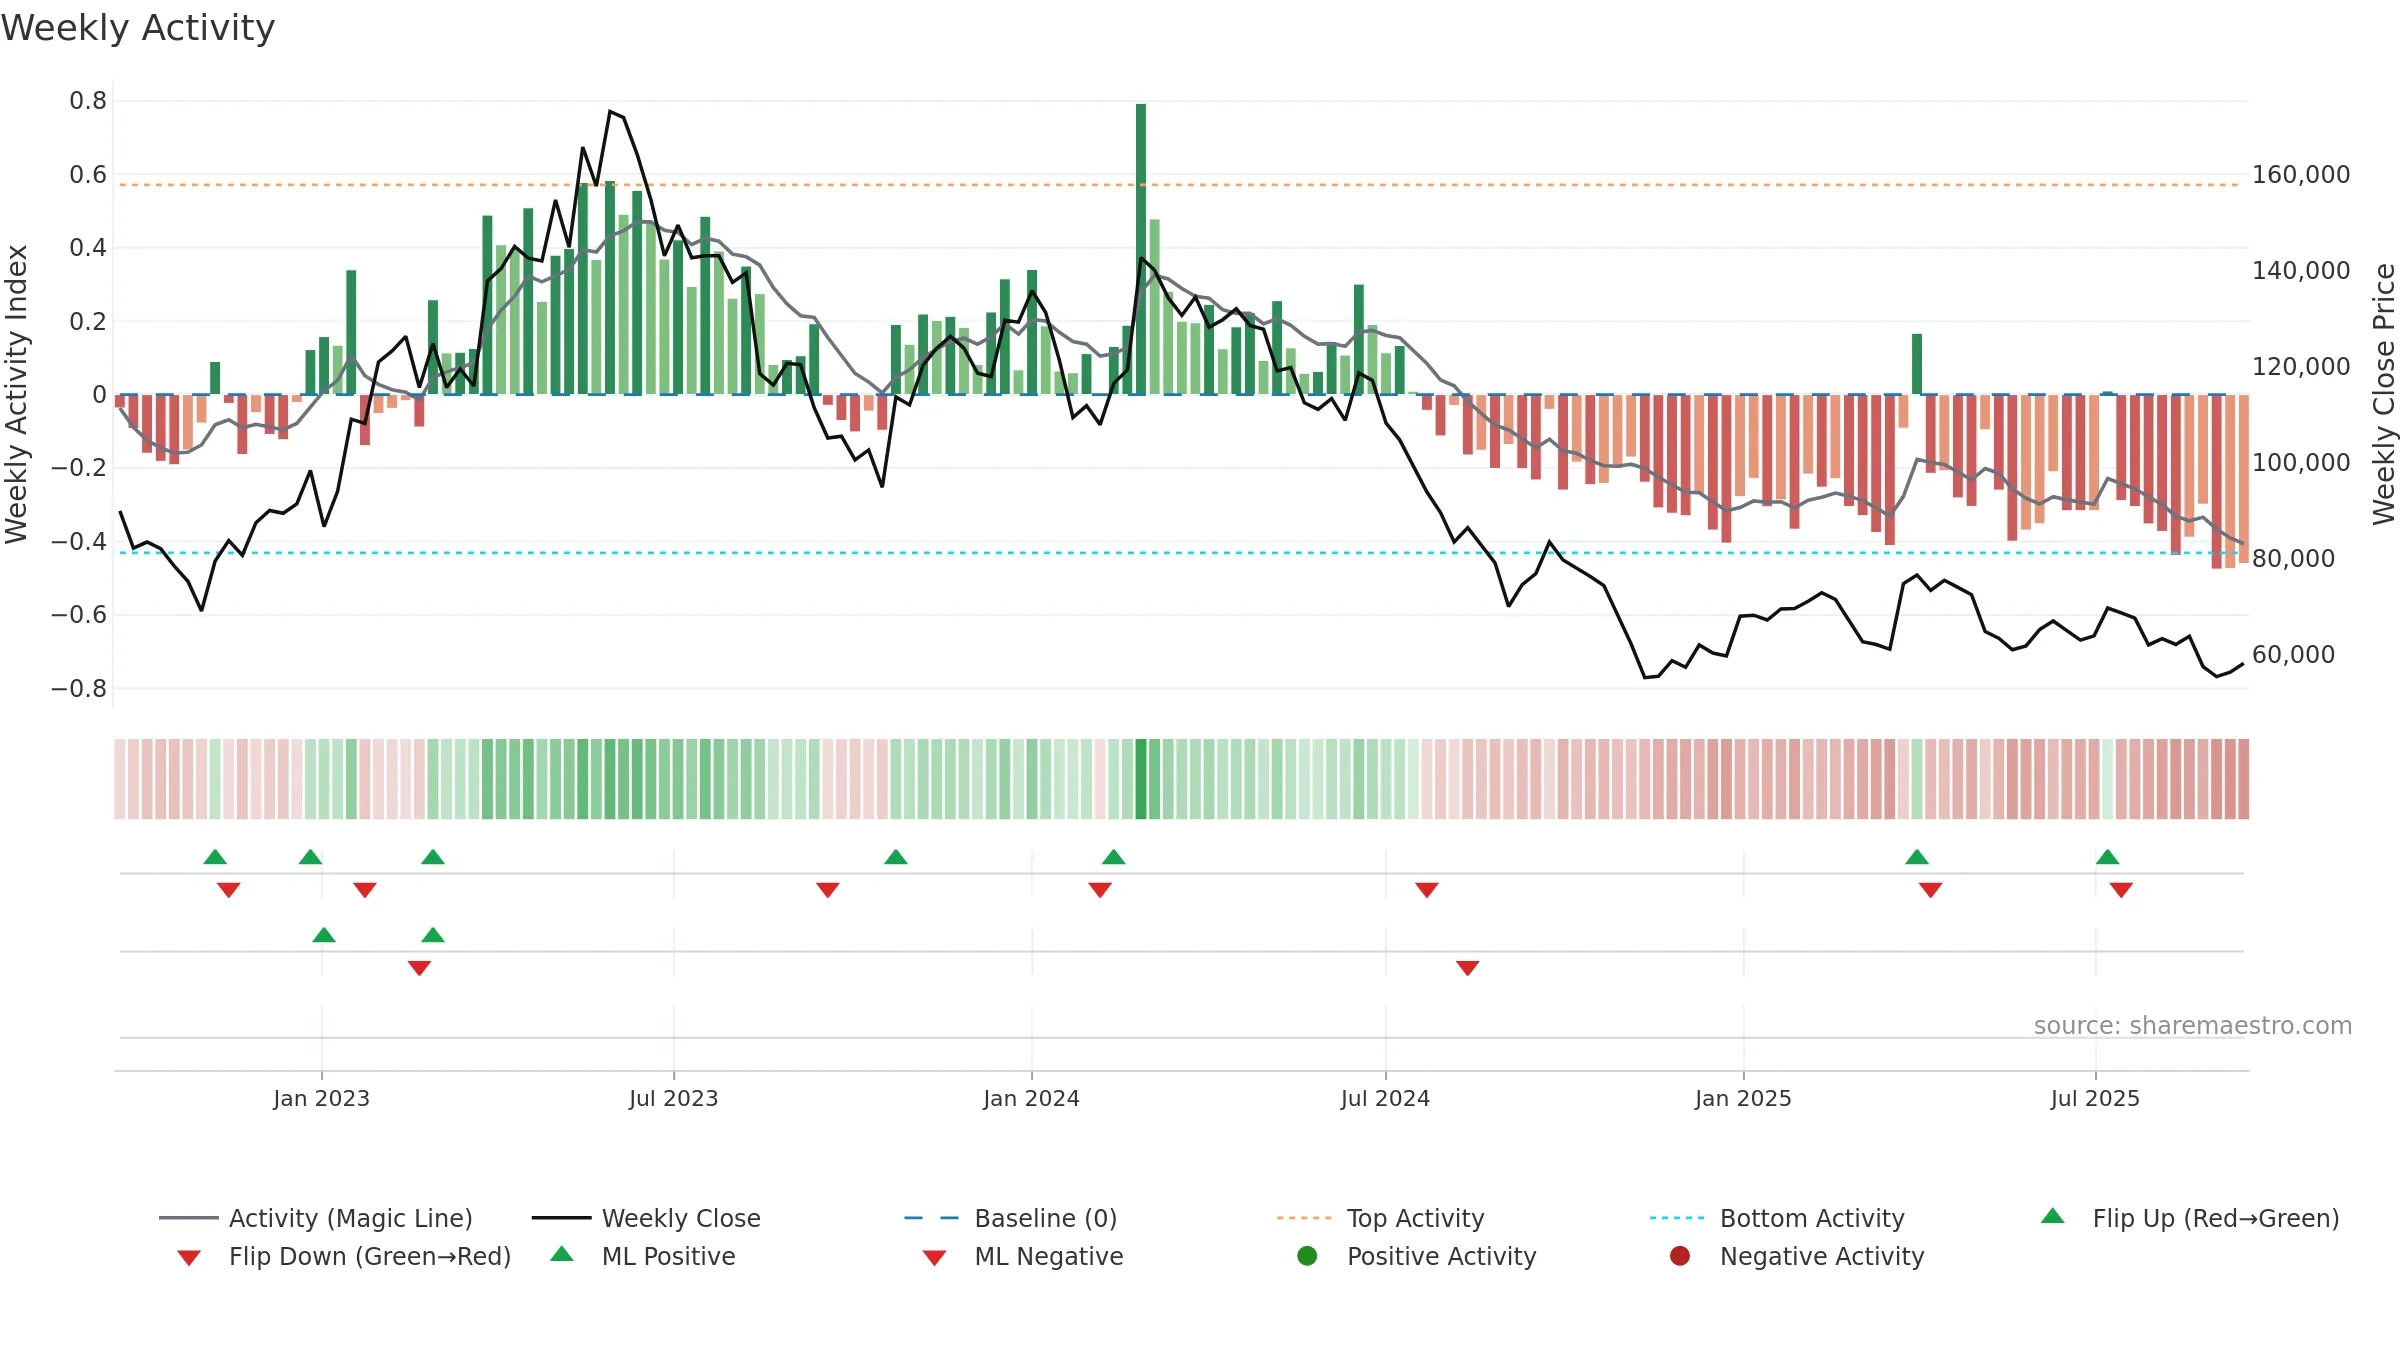2400x1350 pixels.
Task: Select the Flip Down triangle in September 2023
Action: pos(828,890)
